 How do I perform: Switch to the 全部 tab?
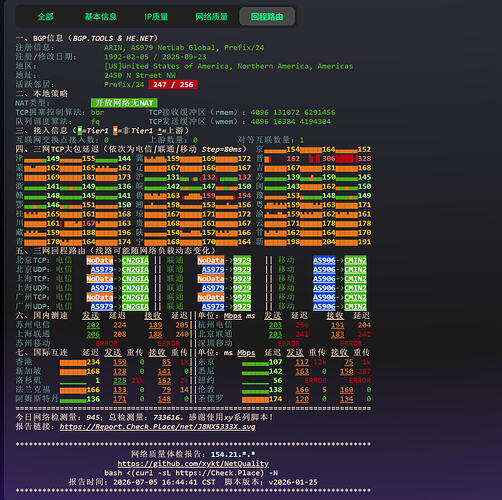[x=45, y=16]
